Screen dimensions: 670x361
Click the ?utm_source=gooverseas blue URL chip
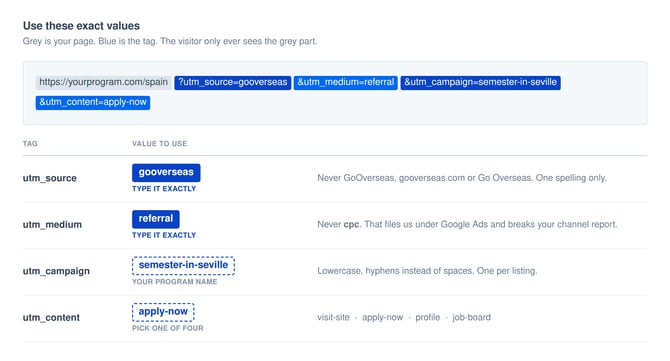232,82
